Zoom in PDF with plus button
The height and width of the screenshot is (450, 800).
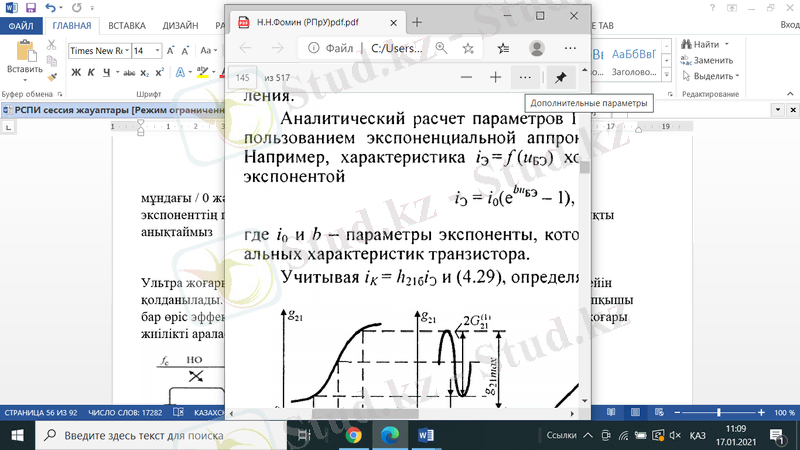pos(495,78)
